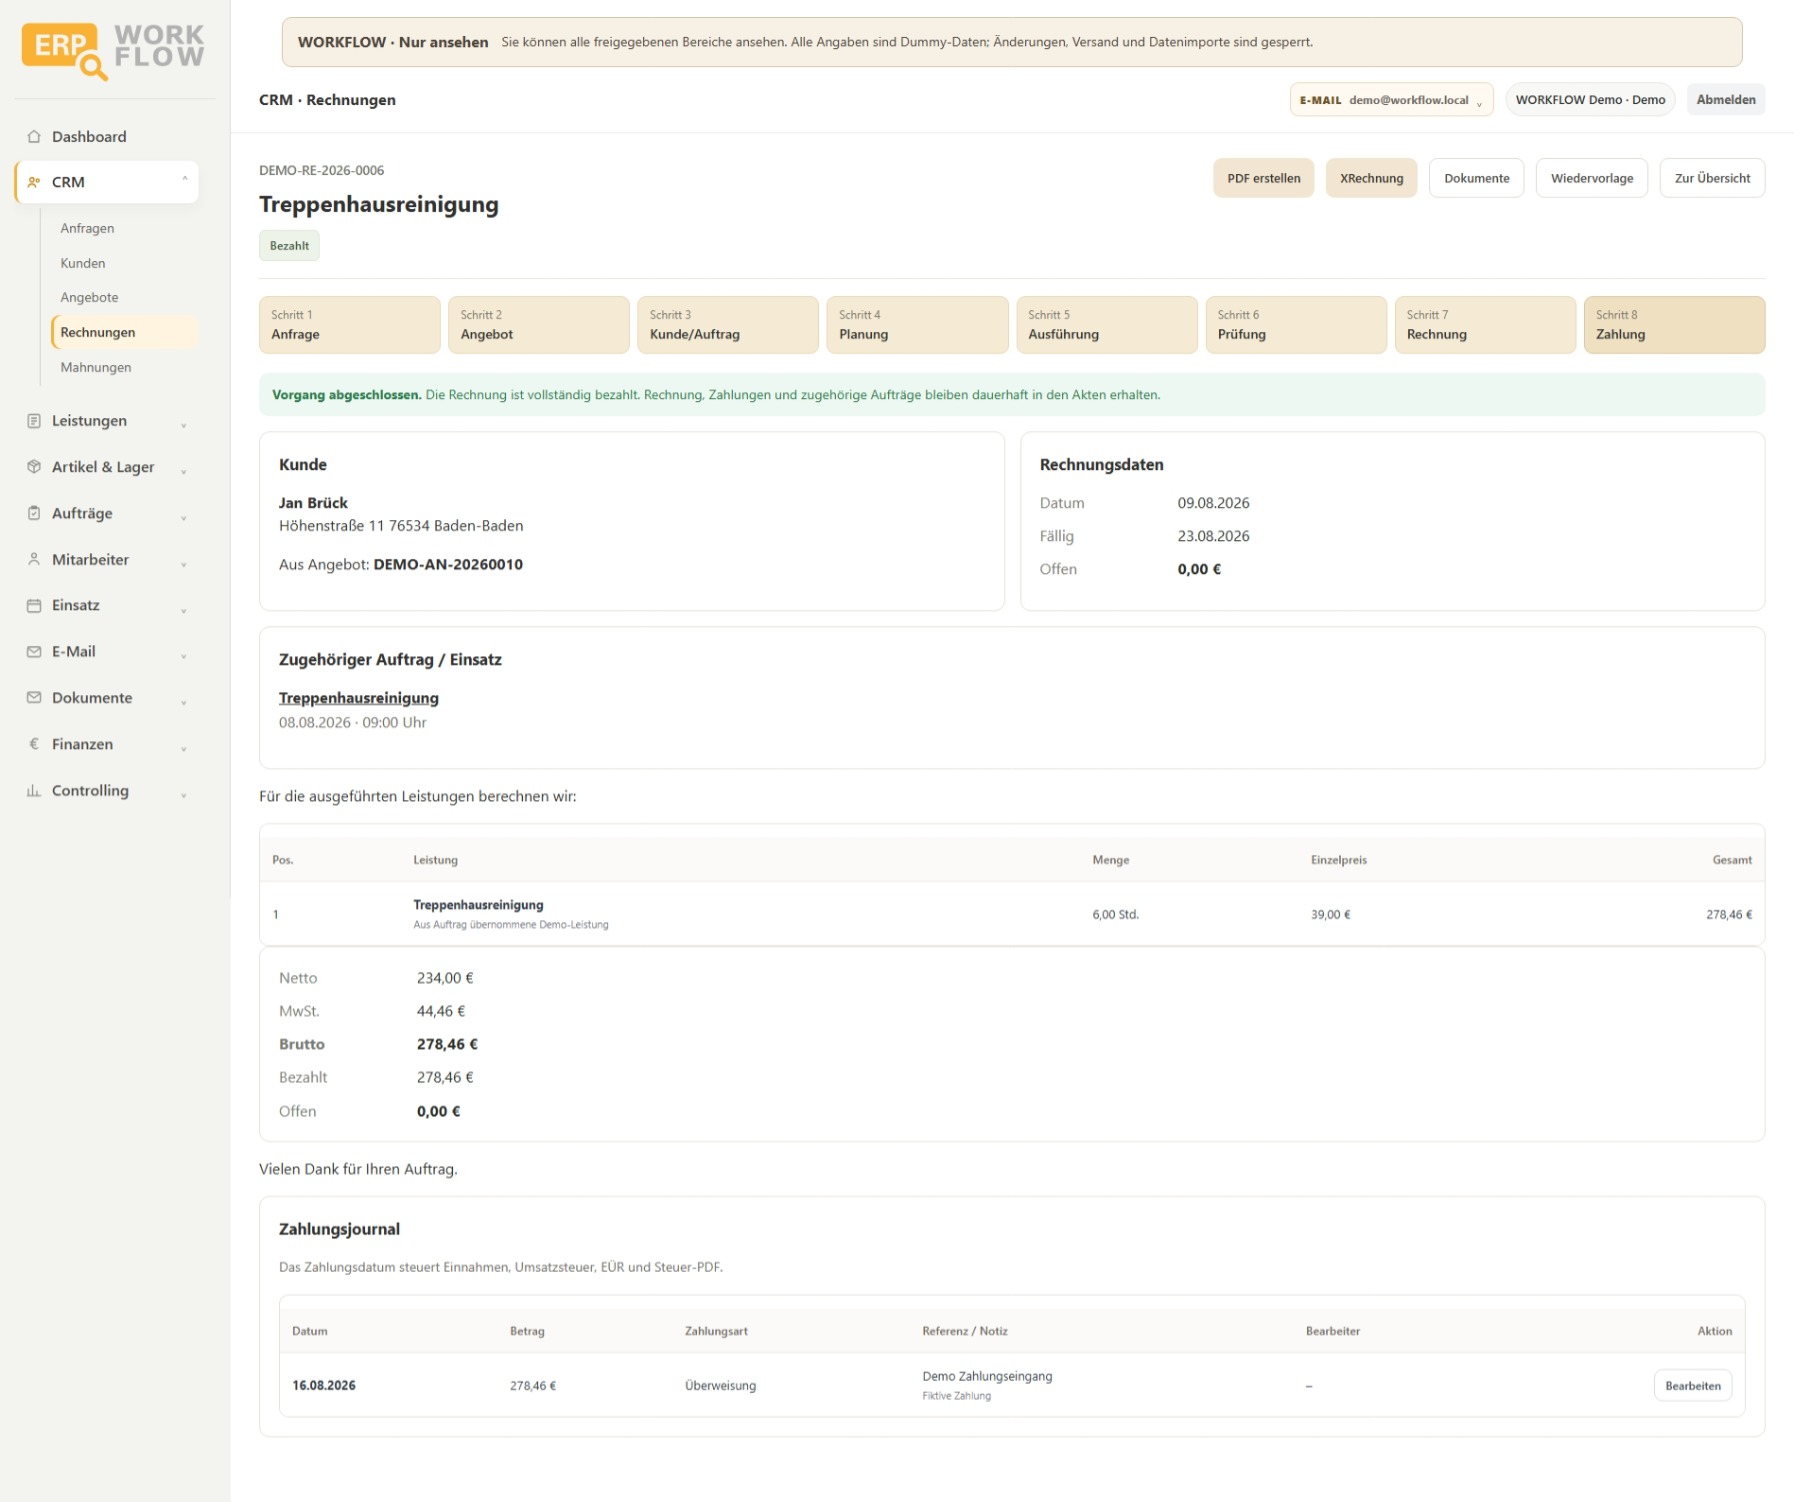The width and height of the screenshot is (1794, 1502).
Task: Click the XRechnung button
Action: click(x=1371, y=178)
